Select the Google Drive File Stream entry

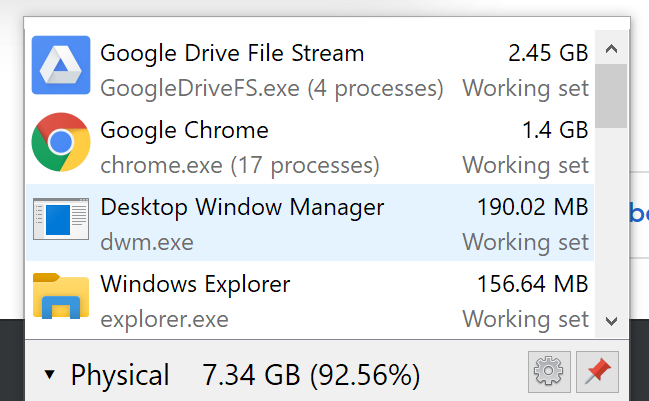(232, 53)
